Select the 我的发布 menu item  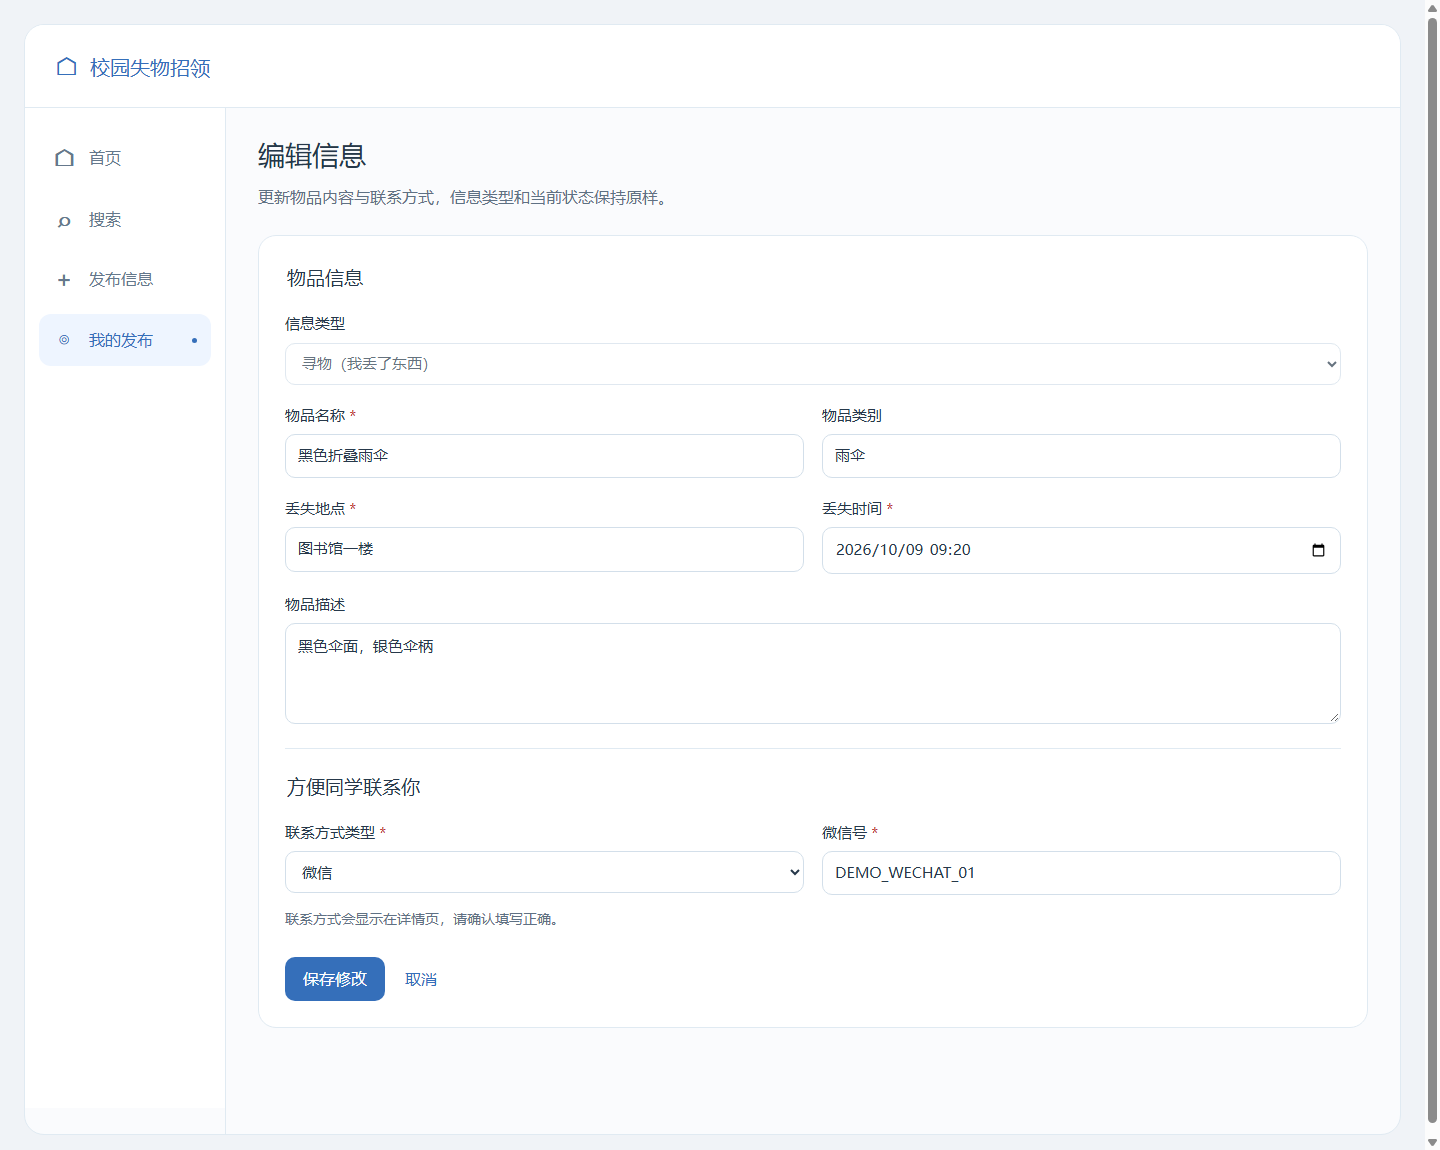[x=125, y=340]
